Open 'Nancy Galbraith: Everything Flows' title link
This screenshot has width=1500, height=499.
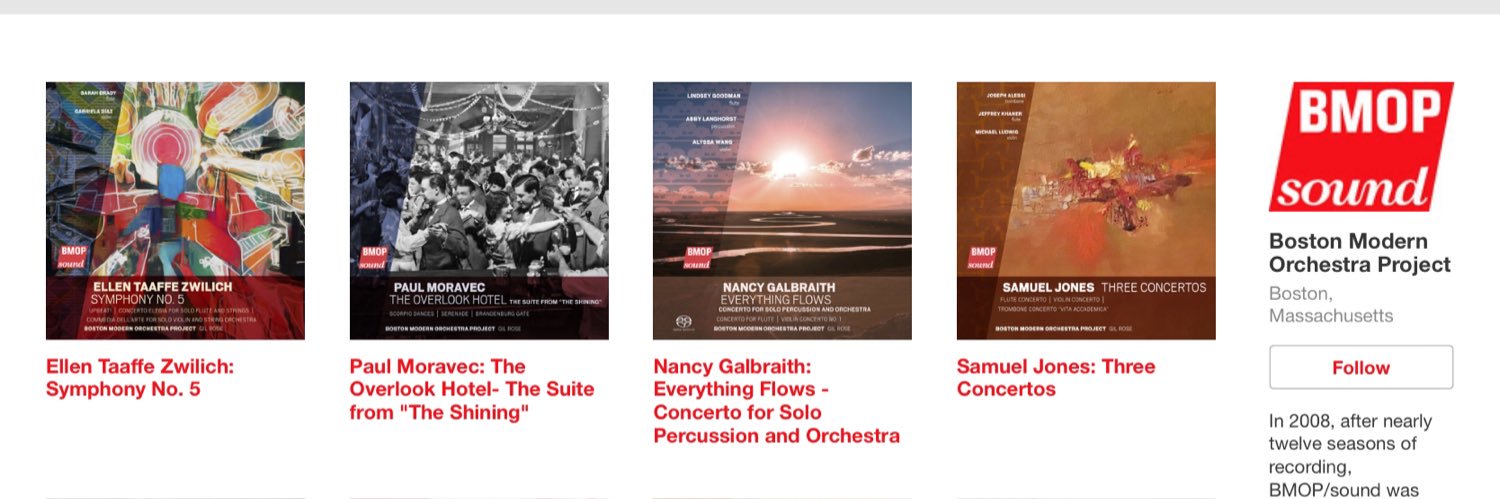[x=776, y=401]
